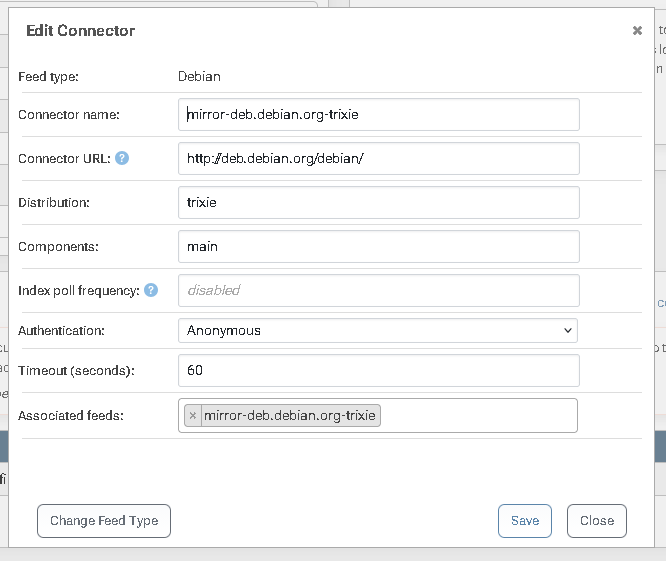Close the Edit Connector dialog with X icon
The height and width of the screenshot is (561, 666).
[637, 31]
